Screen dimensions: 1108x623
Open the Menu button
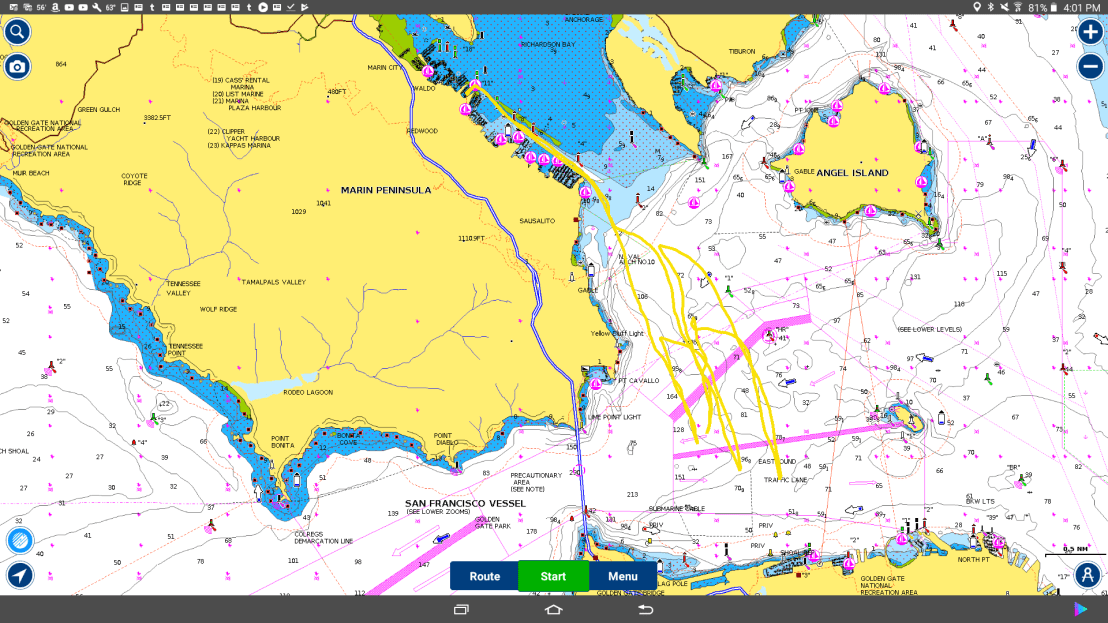[622, 576]
